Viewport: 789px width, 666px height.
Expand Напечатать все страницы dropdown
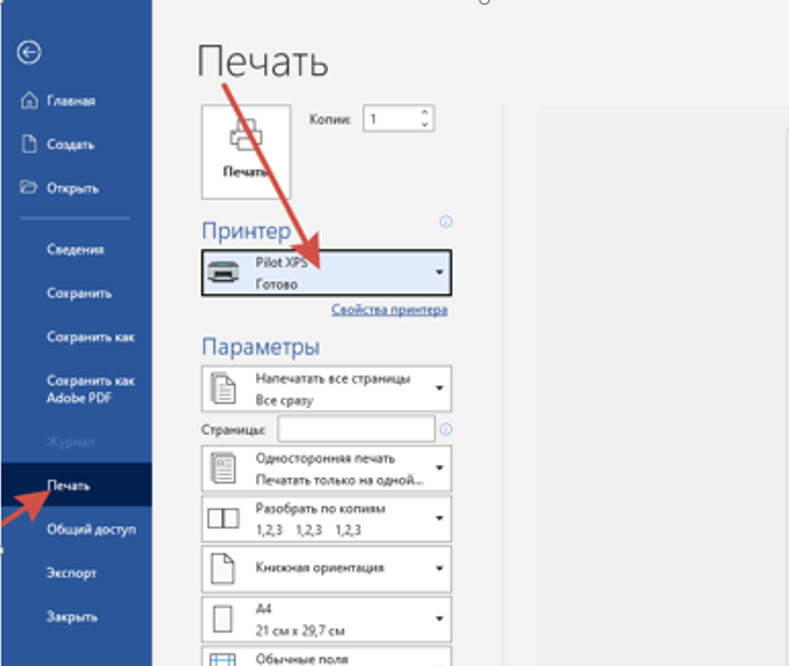[327, 389]
